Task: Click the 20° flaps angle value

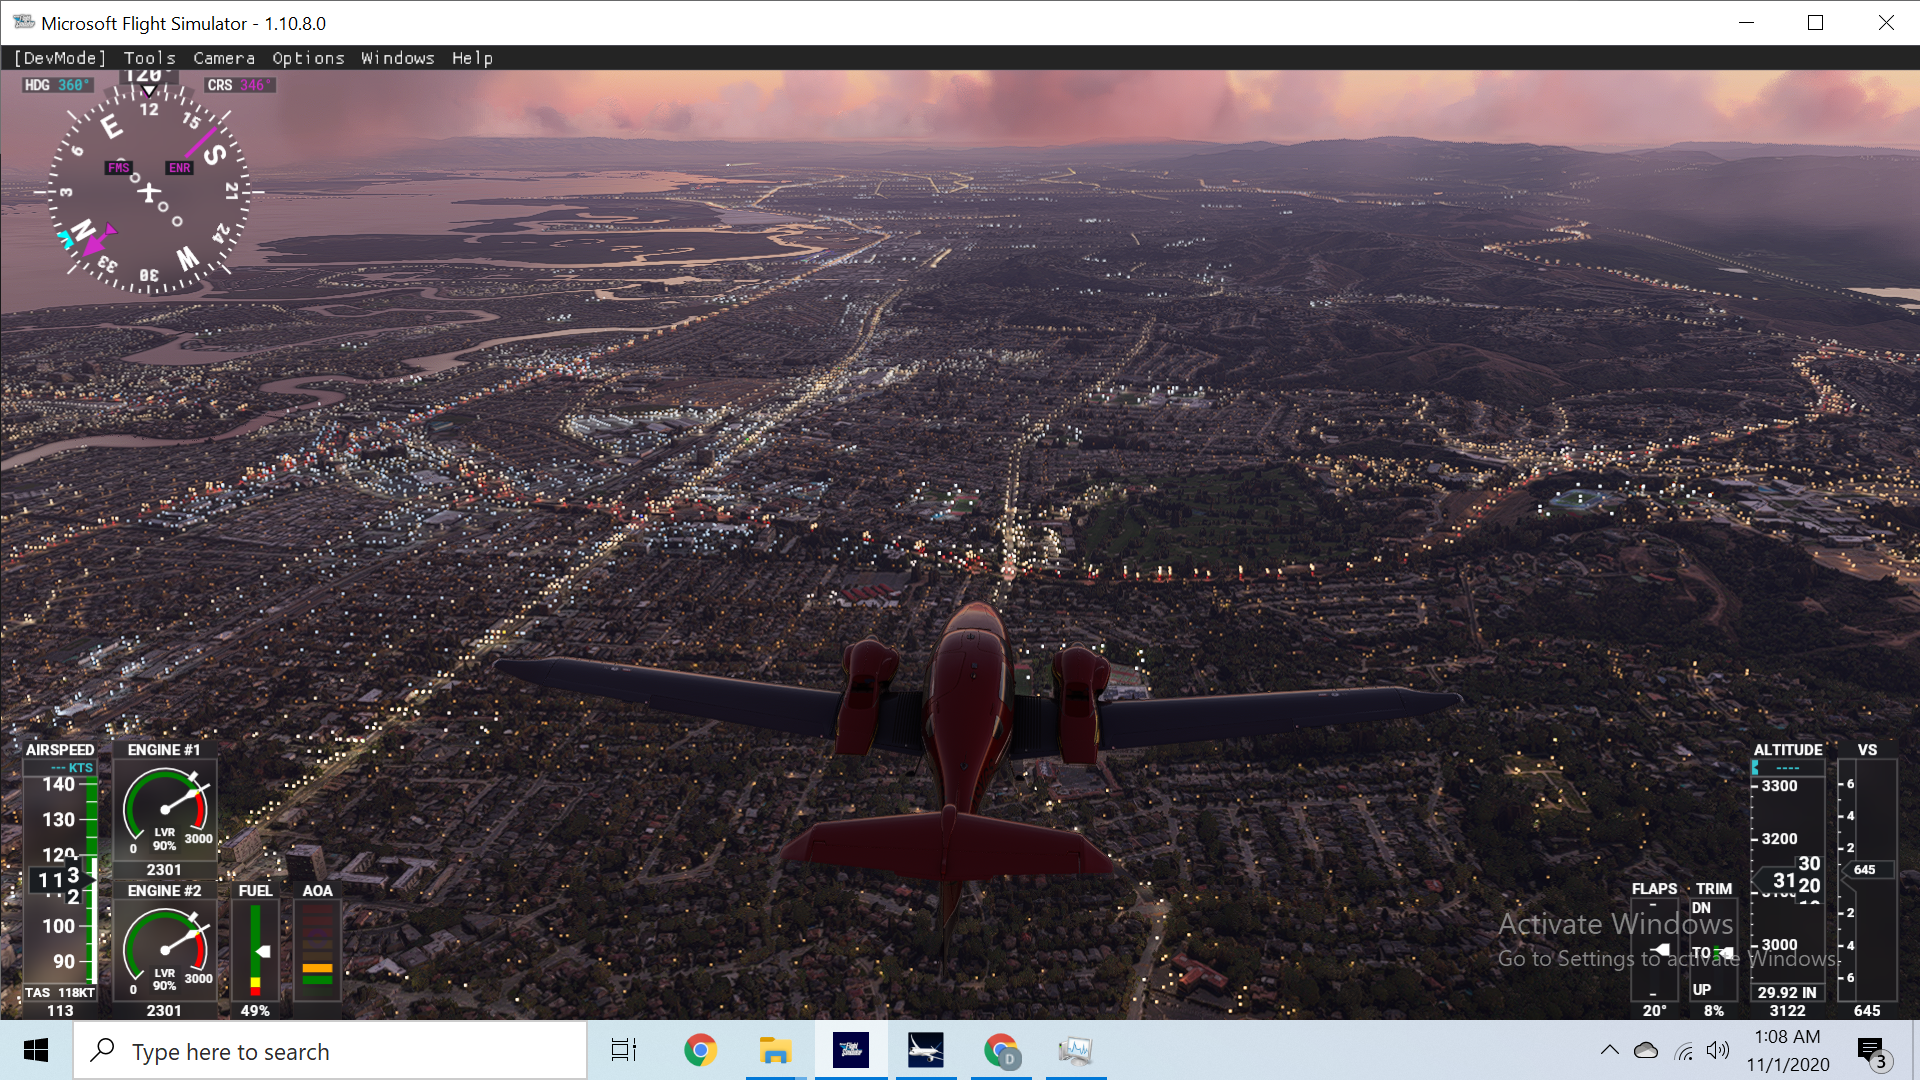Action: coord(1654,1011)
